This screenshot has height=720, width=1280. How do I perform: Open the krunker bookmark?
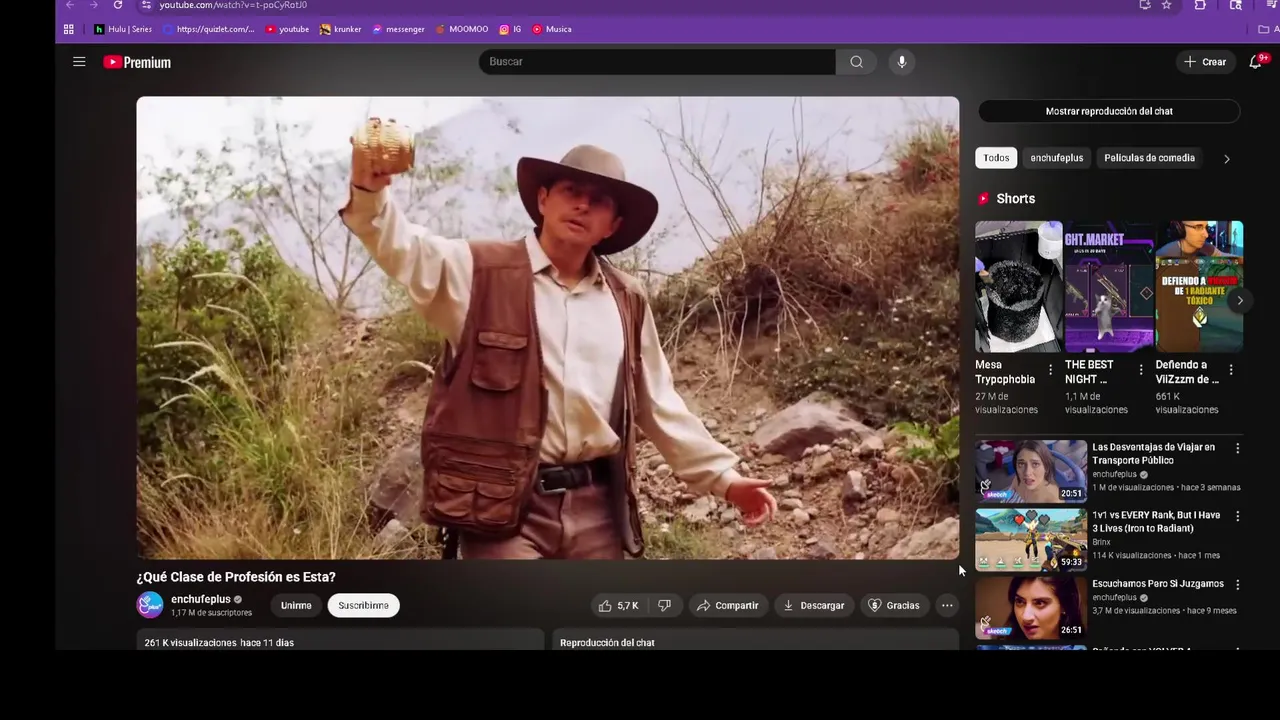[340, 29]
